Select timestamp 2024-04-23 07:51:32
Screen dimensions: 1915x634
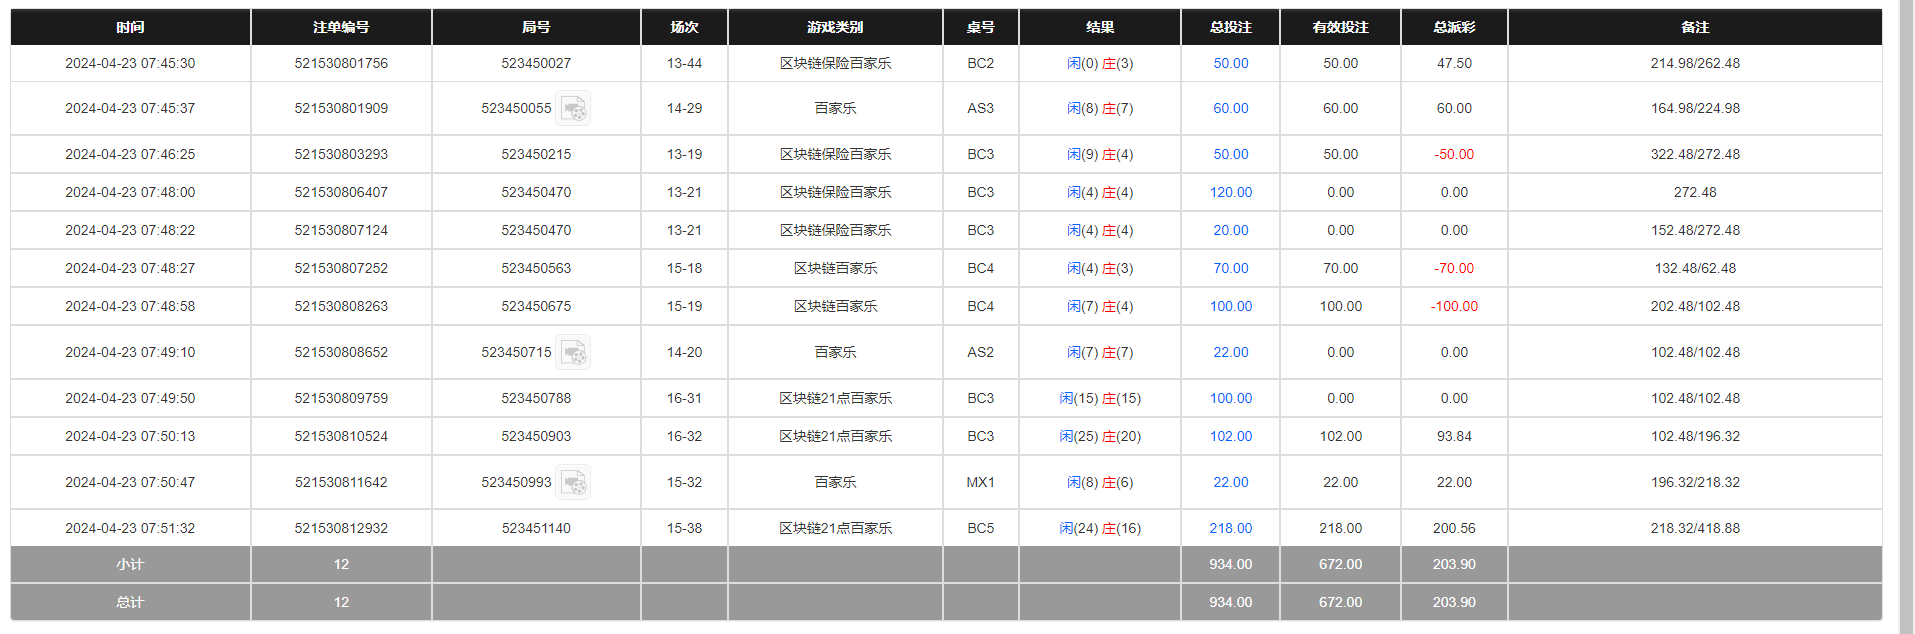(130, 528)
